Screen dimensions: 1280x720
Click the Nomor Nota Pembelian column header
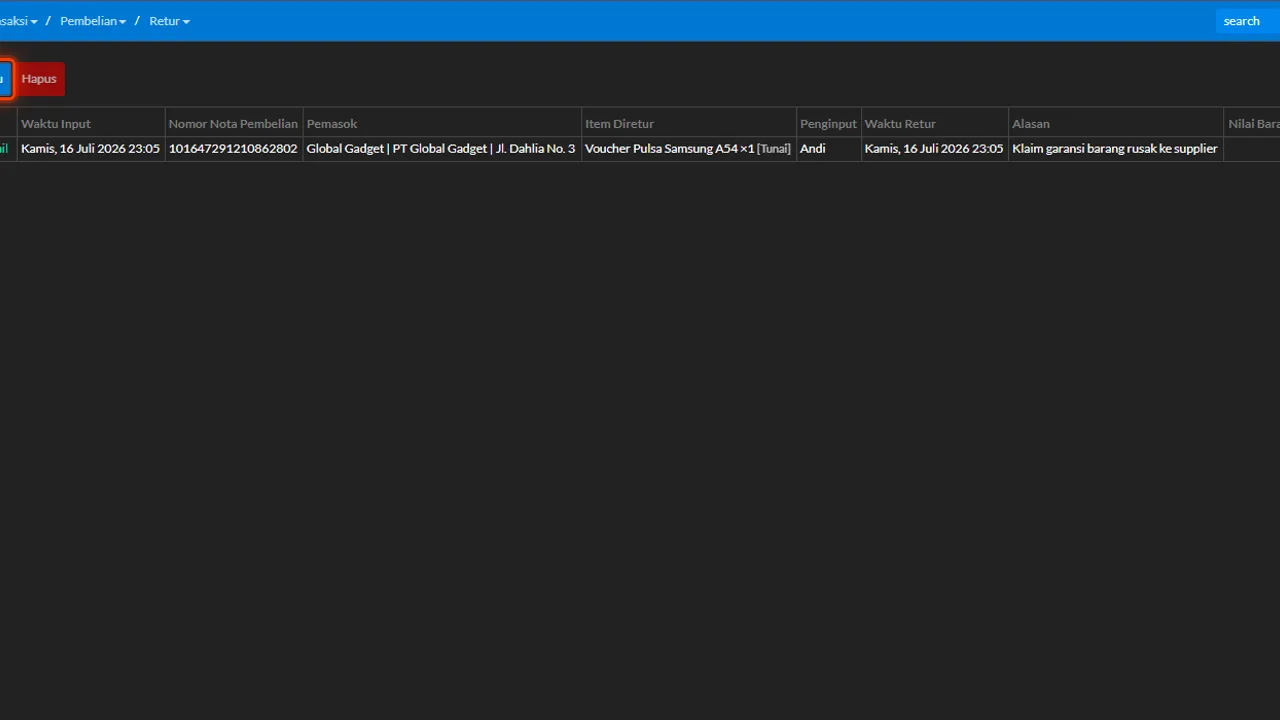(234, 123)
